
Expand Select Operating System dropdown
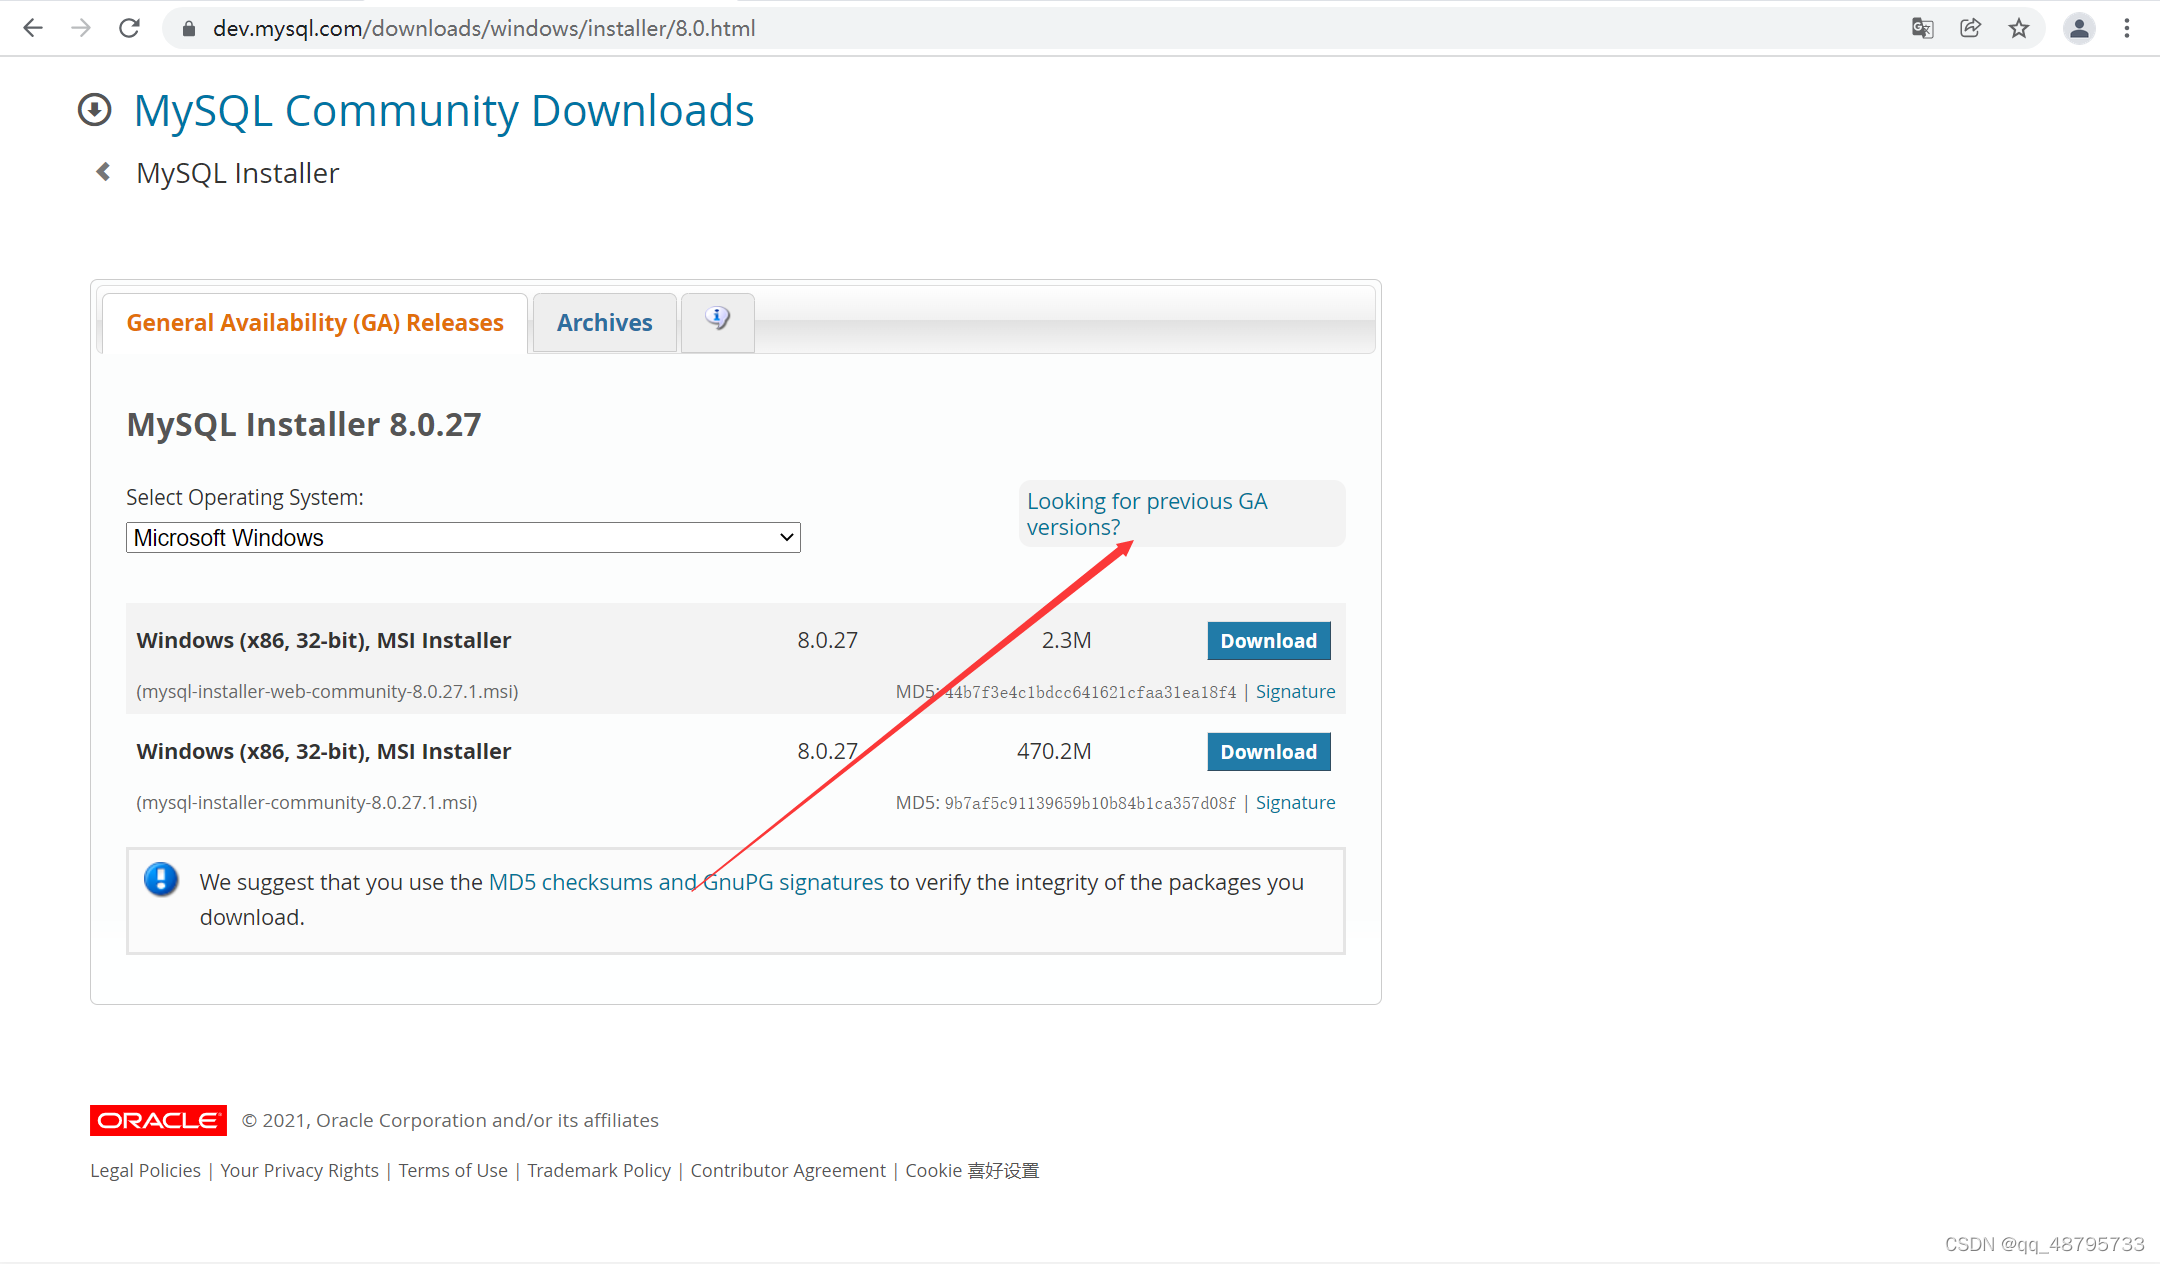tap(463, 538)
